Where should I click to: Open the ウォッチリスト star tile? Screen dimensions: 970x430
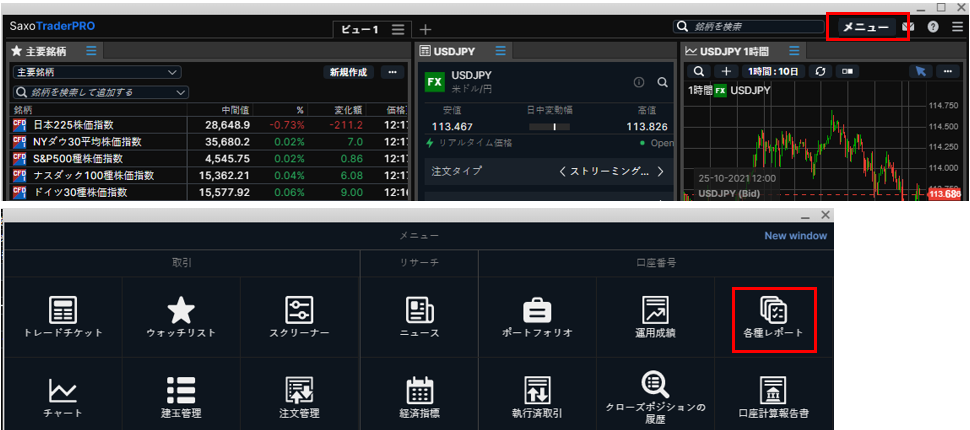click(181, 317)
